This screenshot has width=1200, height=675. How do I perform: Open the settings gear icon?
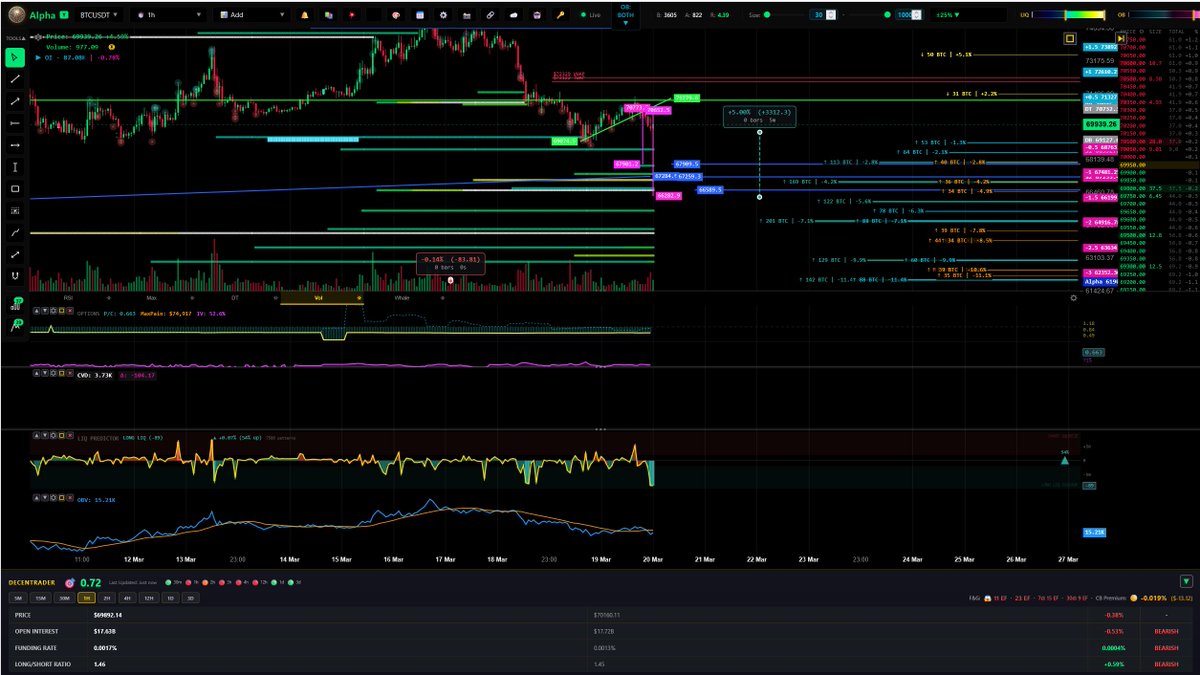[443, 15]
